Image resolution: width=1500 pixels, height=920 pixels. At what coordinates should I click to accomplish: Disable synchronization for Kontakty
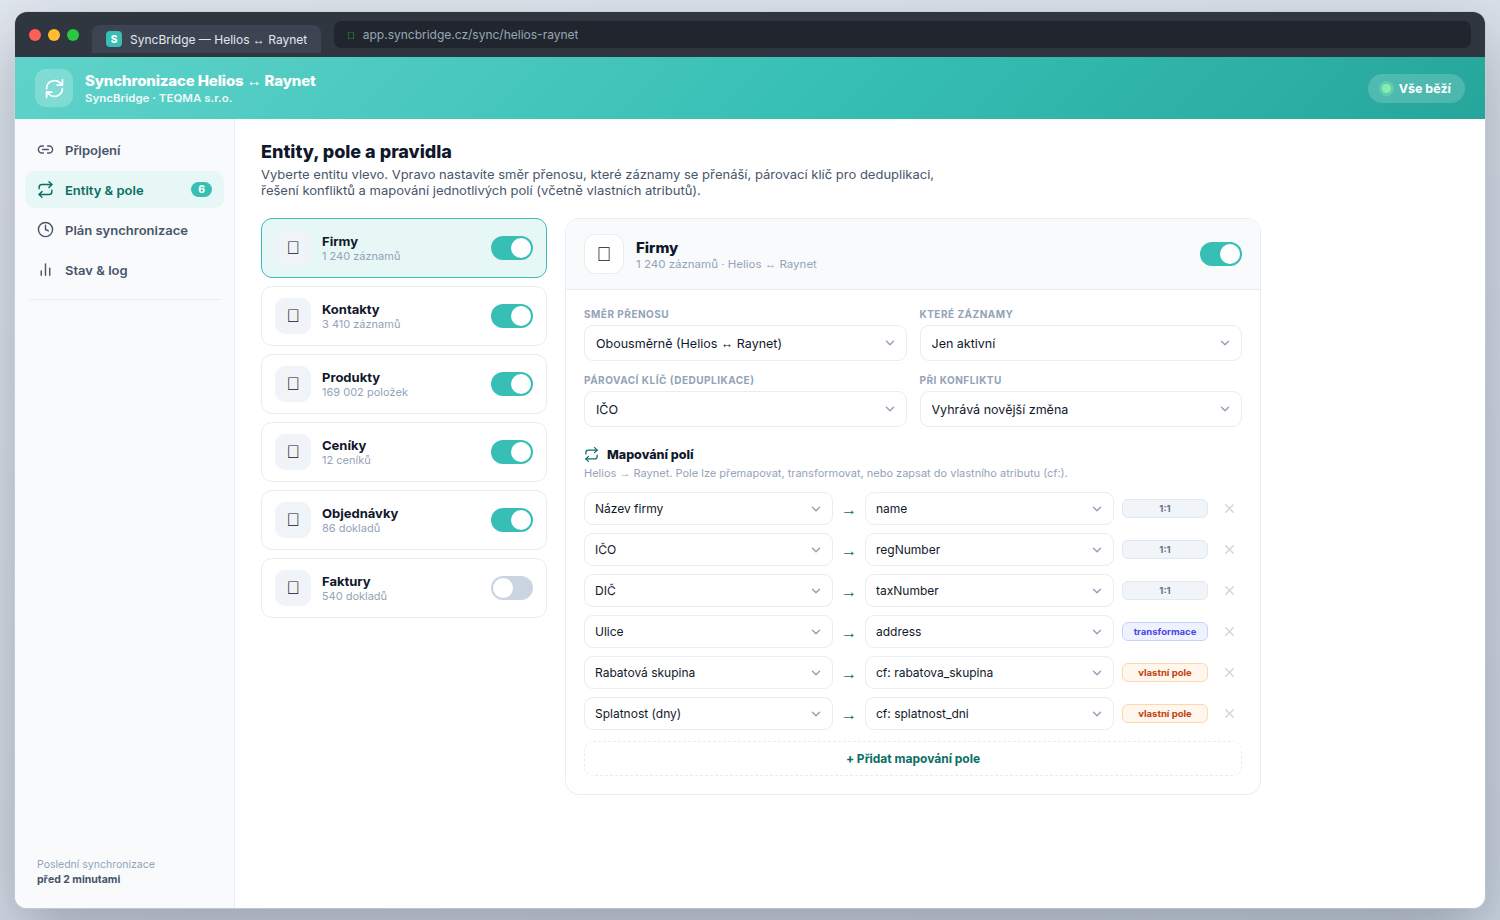tap(512, 316)
